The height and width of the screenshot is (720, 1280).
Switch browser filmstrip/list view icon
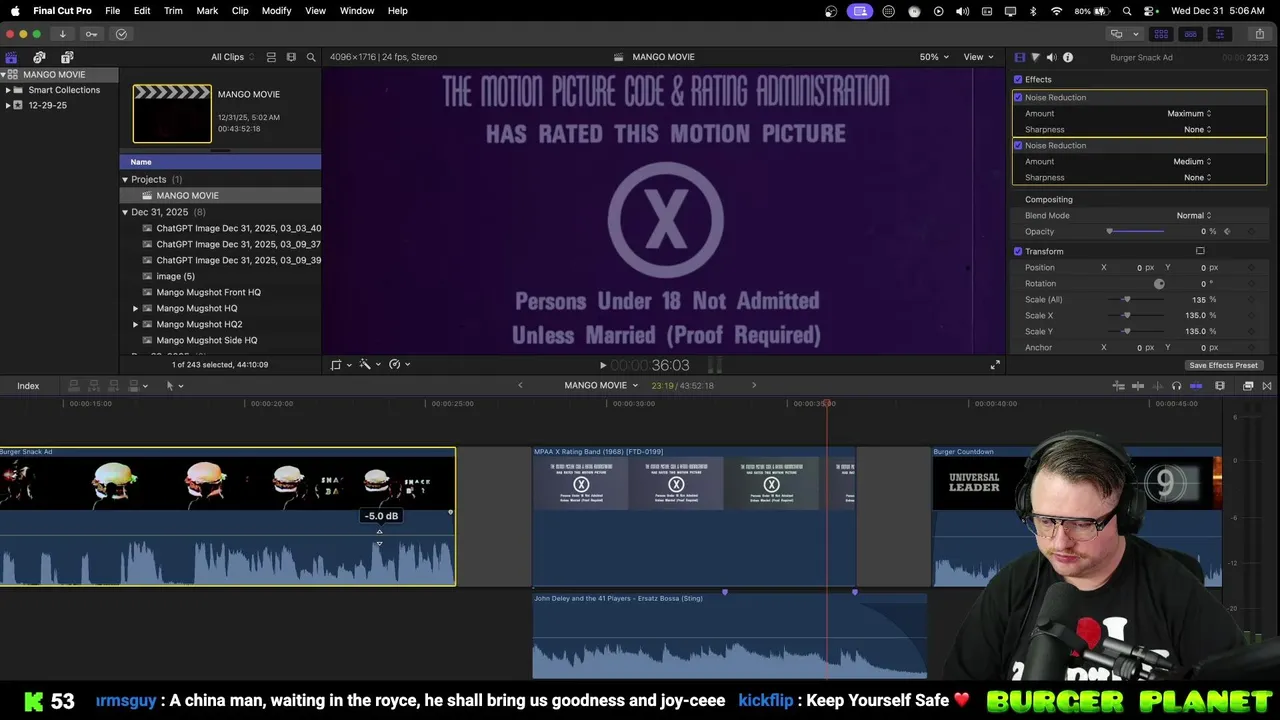pos(291,57)
